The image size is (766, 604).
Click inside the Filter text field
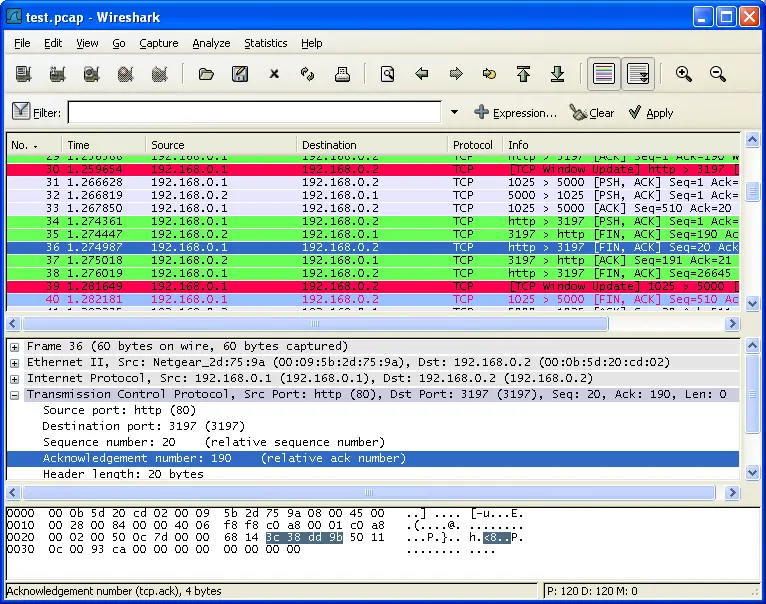(254, 113)
